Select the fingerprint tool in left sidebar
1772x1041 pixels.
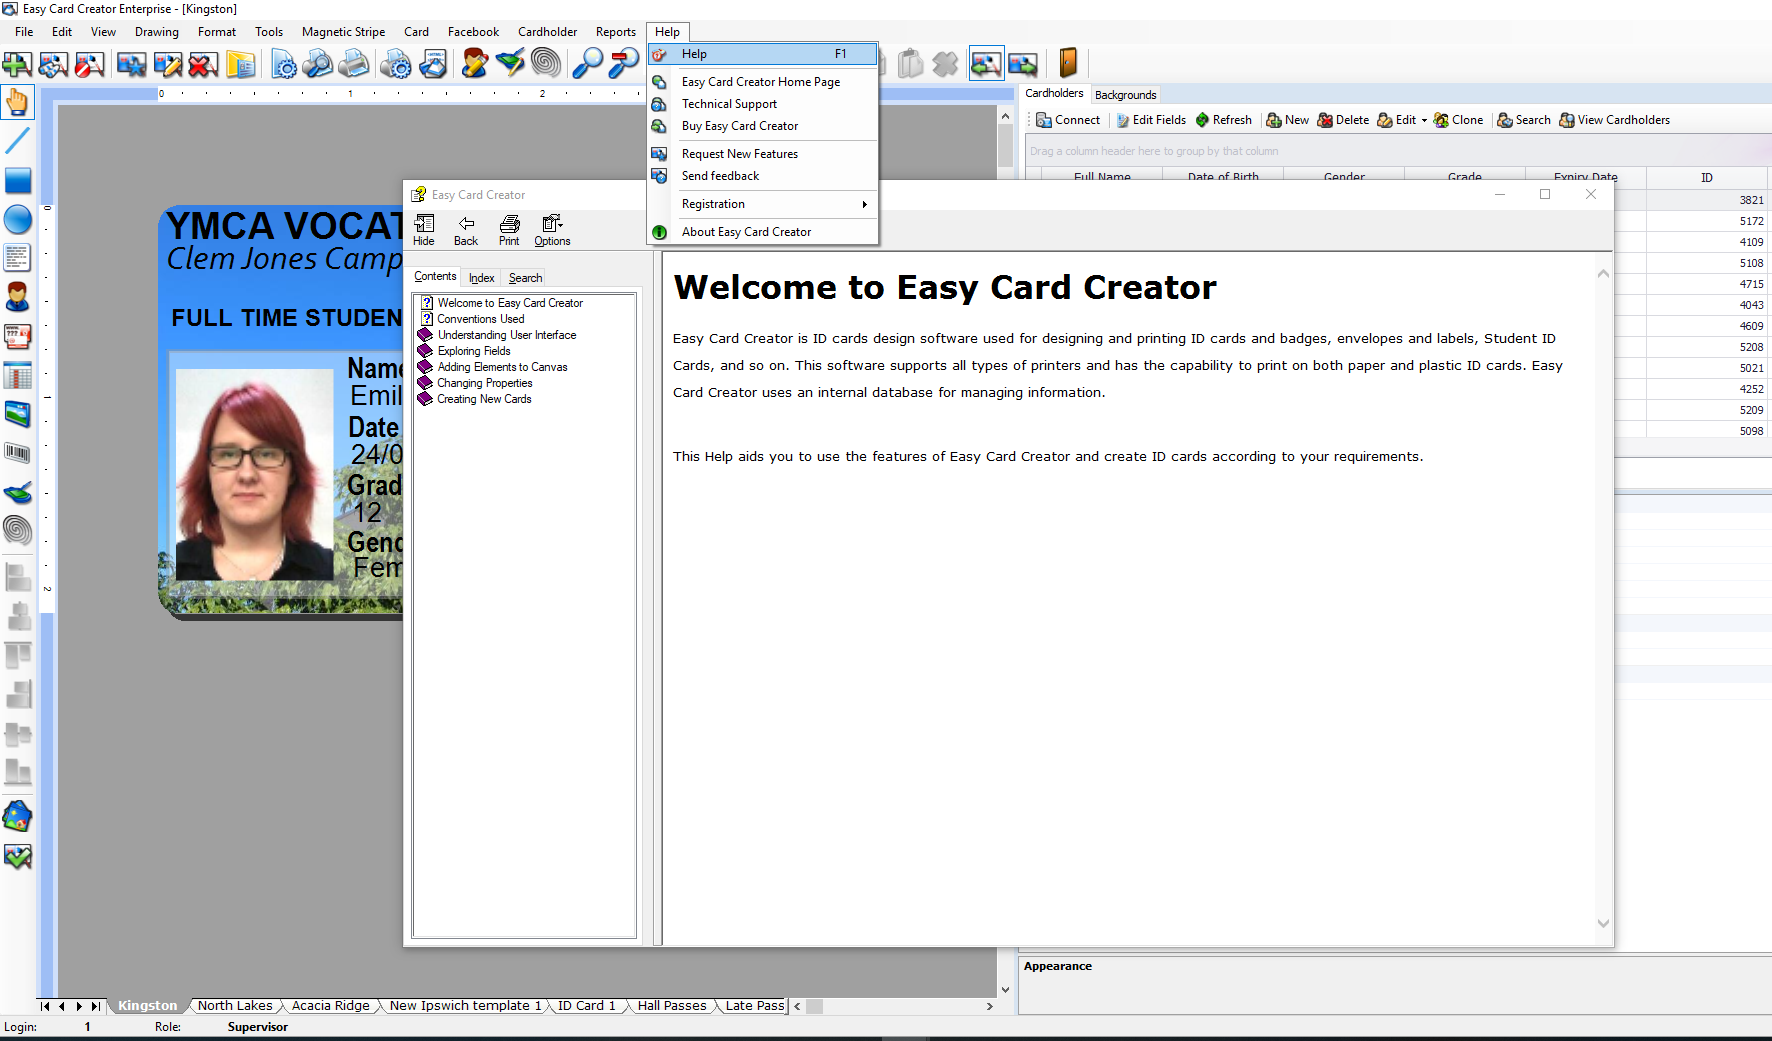point(17,531)
